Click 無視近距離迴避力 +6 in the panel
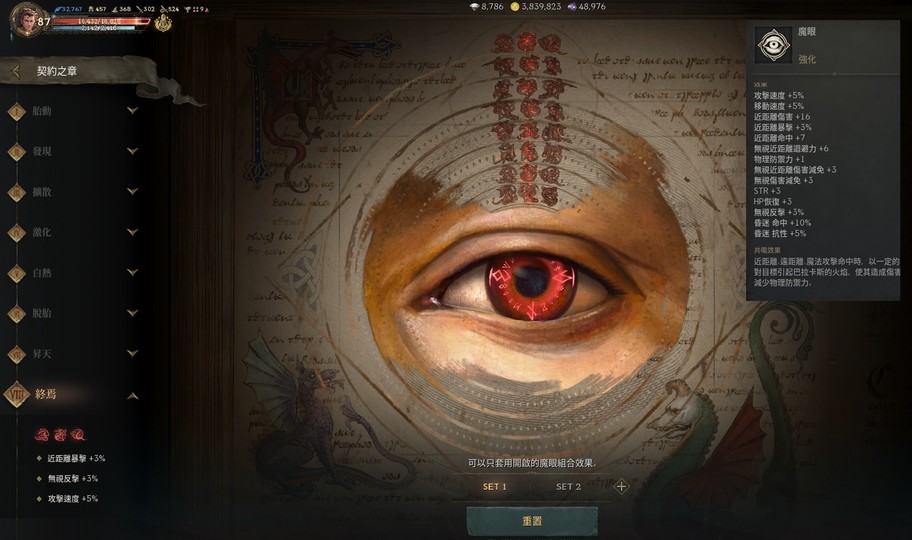Viewport: 912px width, 540px height. (791, 148)
